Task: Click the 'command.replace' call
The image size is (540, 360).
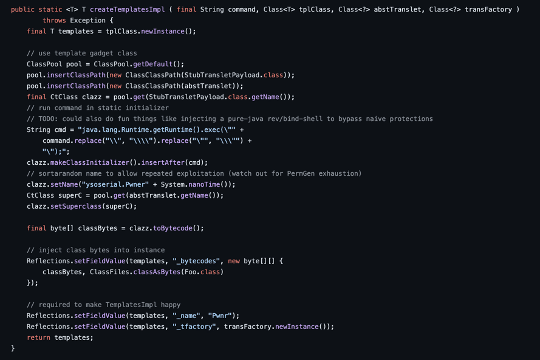Action: click(72, 141)
